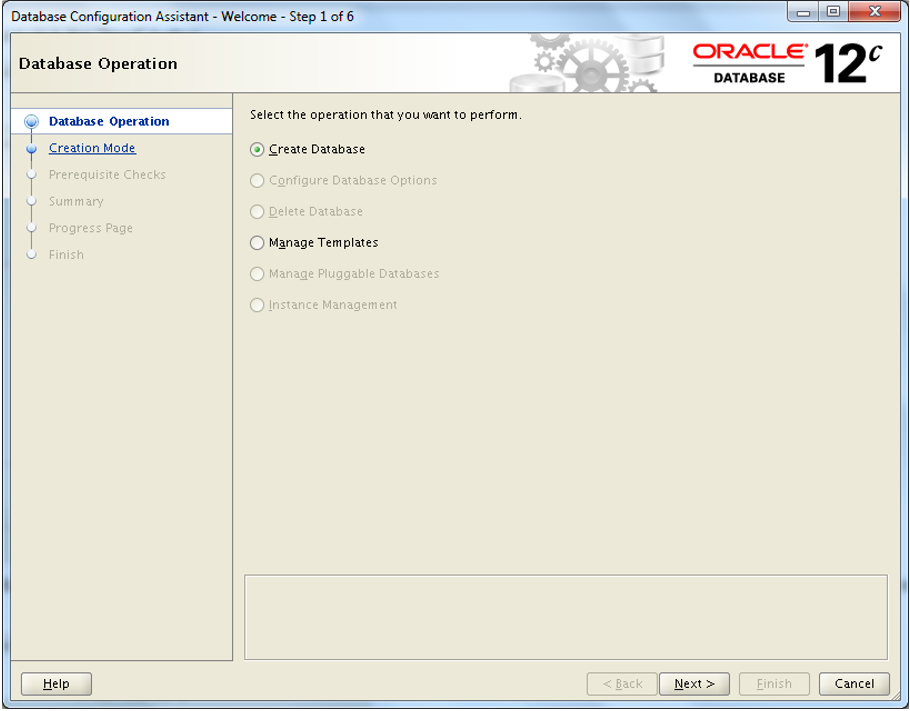Click the Database Operation step bullet icon
This screenshot has width=910, height=711.
coord(31,121)
